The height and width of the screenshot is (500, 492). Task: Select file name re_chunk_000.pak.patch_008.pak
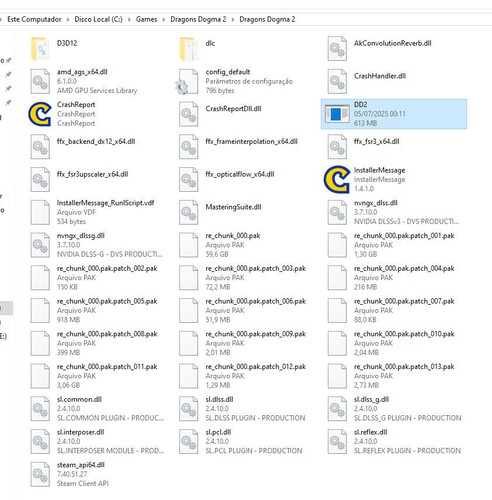(x=107, y=334)
